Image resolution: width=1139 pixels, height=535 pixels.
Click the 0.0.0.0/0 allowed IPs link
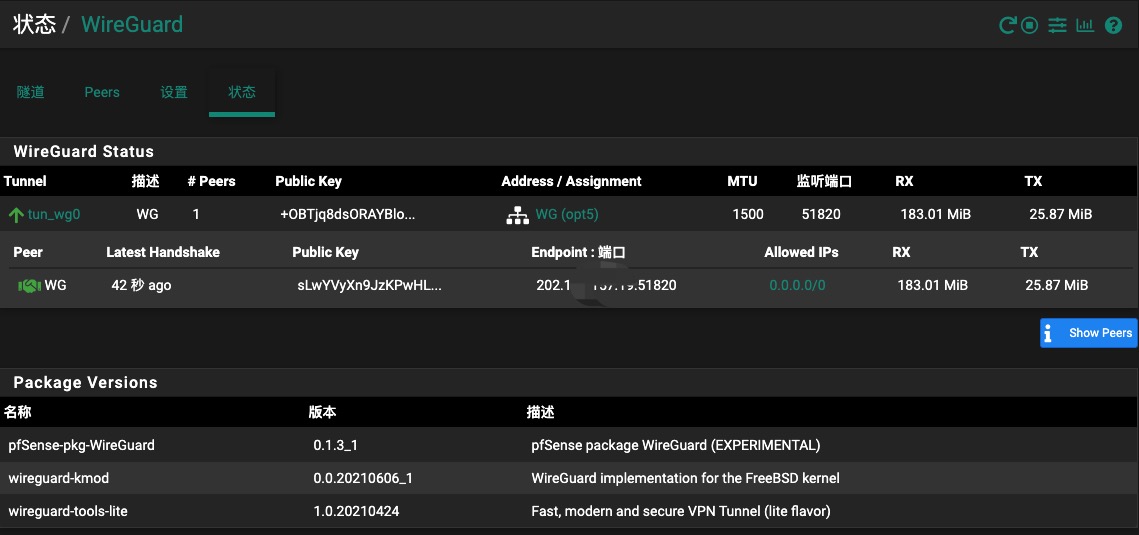[x=797, y=285]
